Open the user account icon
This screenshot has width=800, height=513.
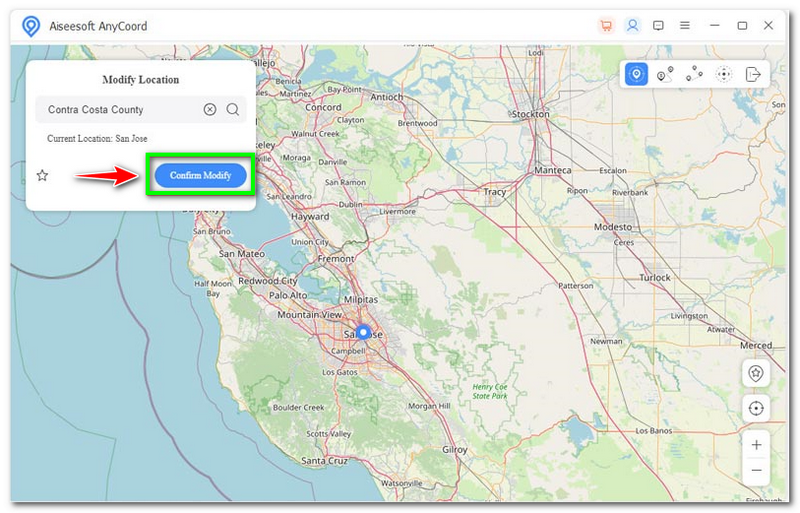(x=632, y=25)
